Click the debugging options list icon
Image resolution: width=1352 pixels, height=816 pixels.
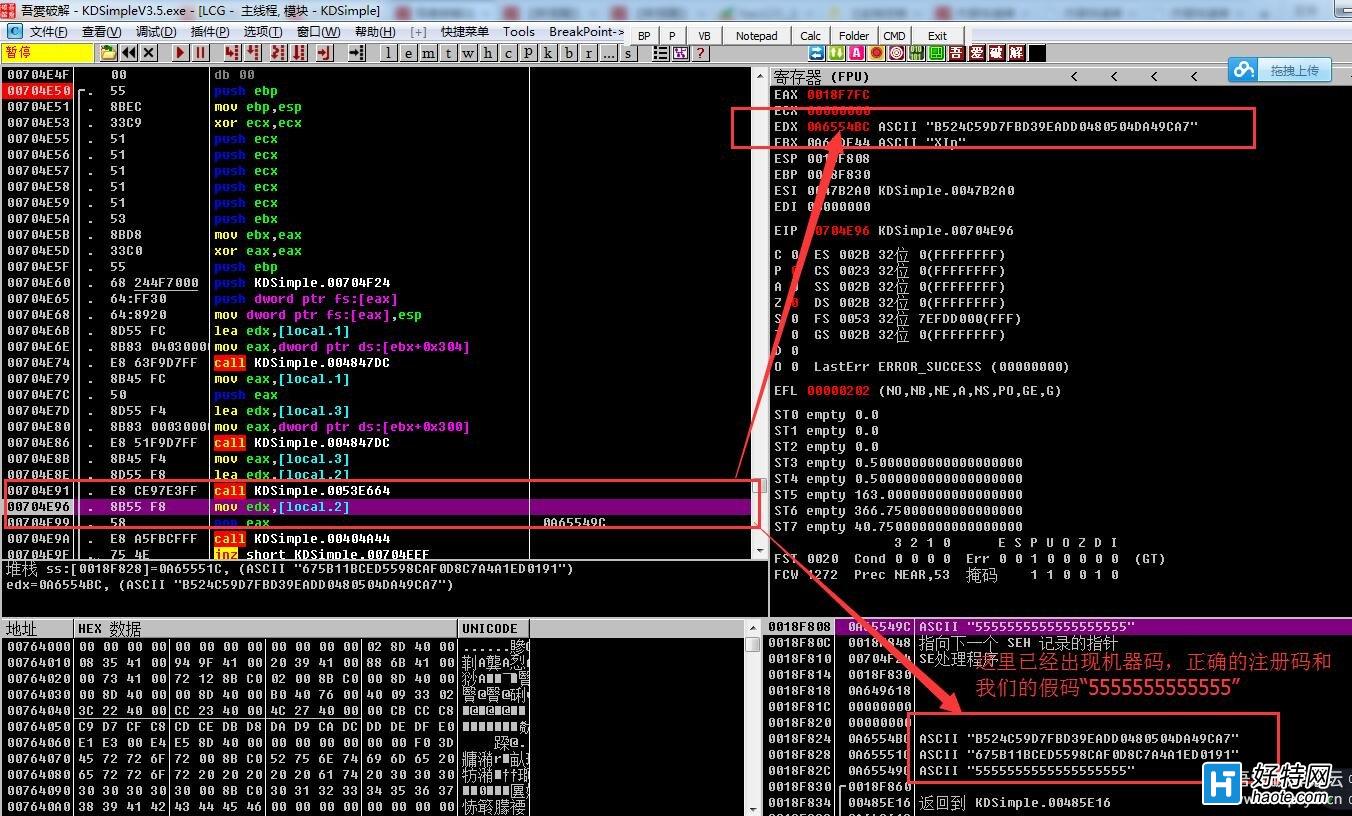point(660,53)
